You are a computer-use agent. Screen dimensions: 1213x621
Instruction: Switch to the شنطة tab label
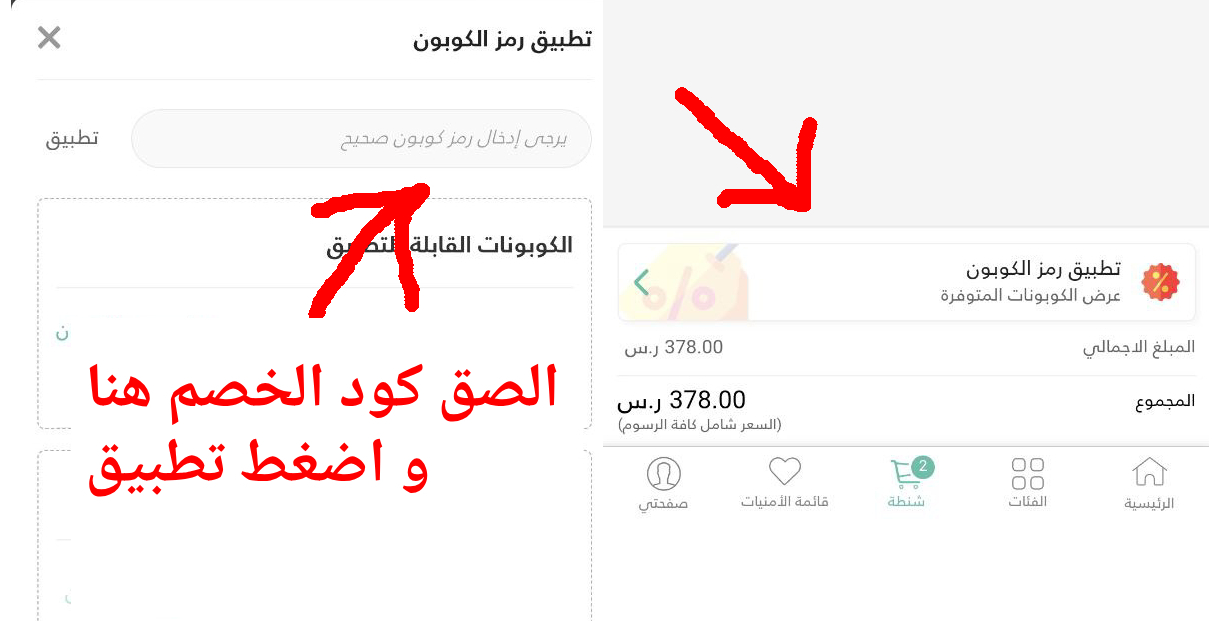coord(906,502)
